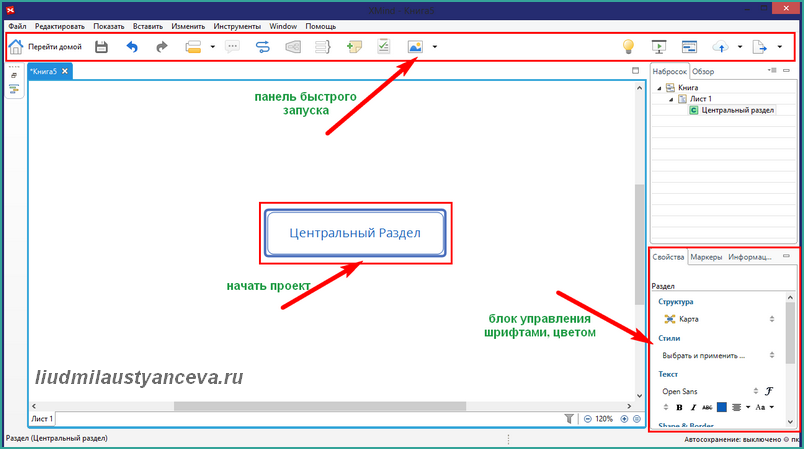Switch to the 'Обзор' tab

pyautogui.click(x=703, y=72)
